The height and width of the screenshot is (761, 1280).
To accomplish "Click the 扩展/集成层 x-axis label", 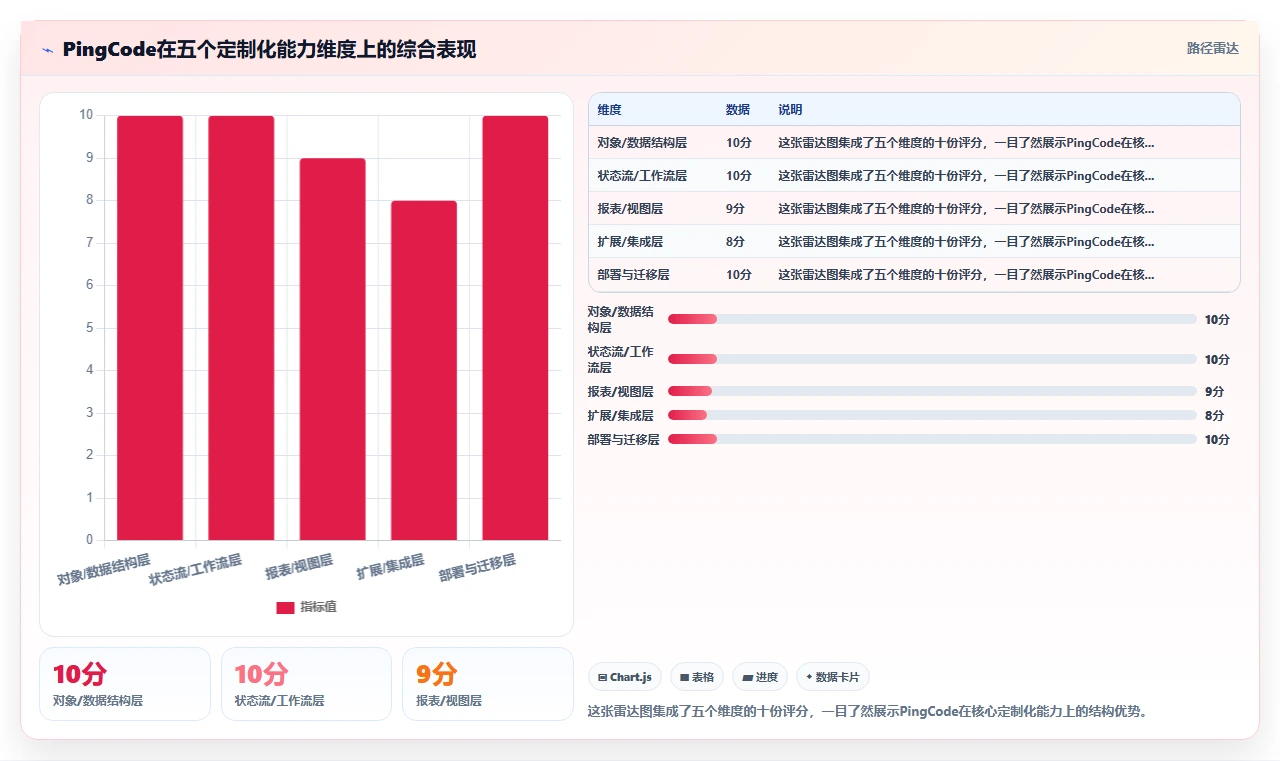I will (391, 567).
